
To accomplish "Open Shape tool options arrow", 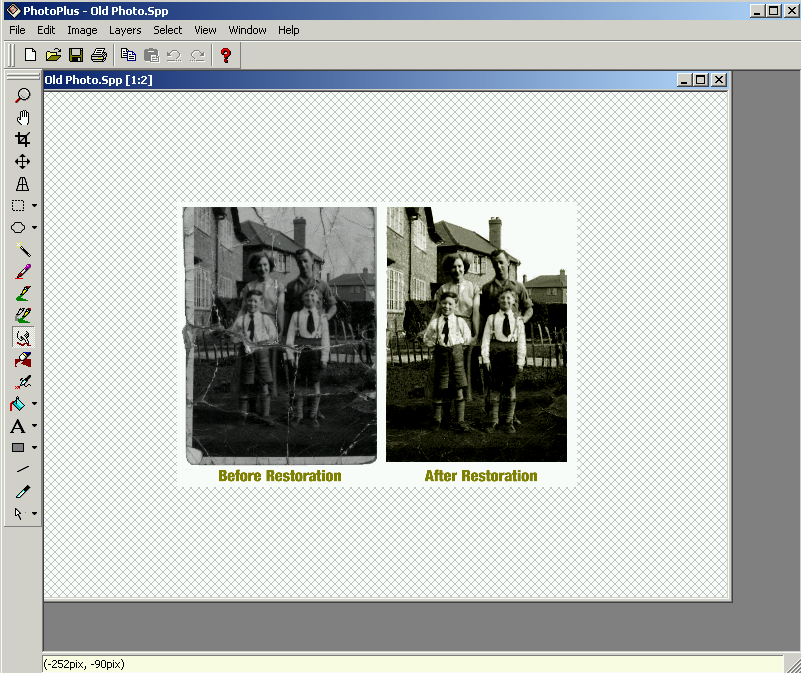I will point(35,448).
